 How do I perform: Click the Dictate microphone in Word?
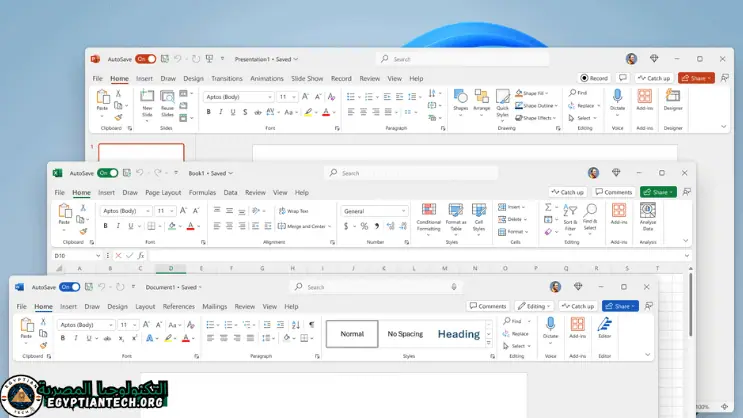[550, 328]
